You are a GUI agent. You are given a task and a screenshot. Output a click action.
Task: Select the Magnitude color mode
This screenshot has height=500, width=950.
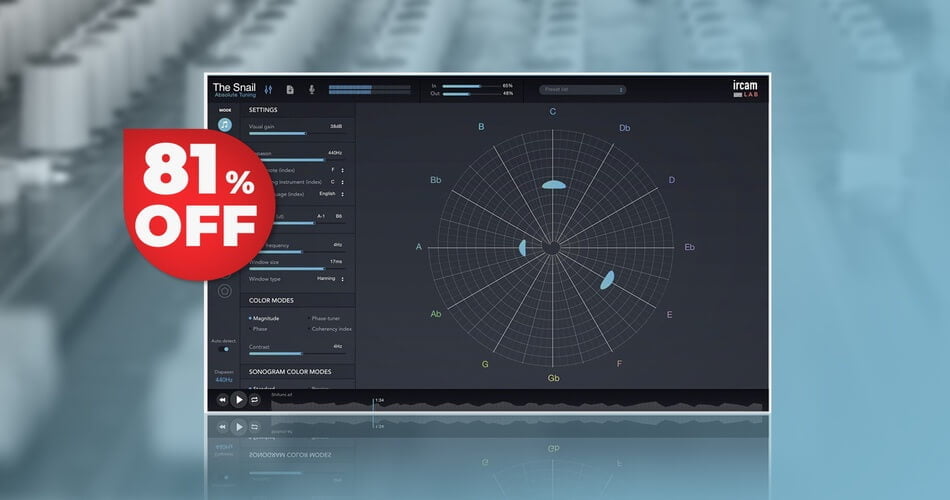(x=264, y=318)
